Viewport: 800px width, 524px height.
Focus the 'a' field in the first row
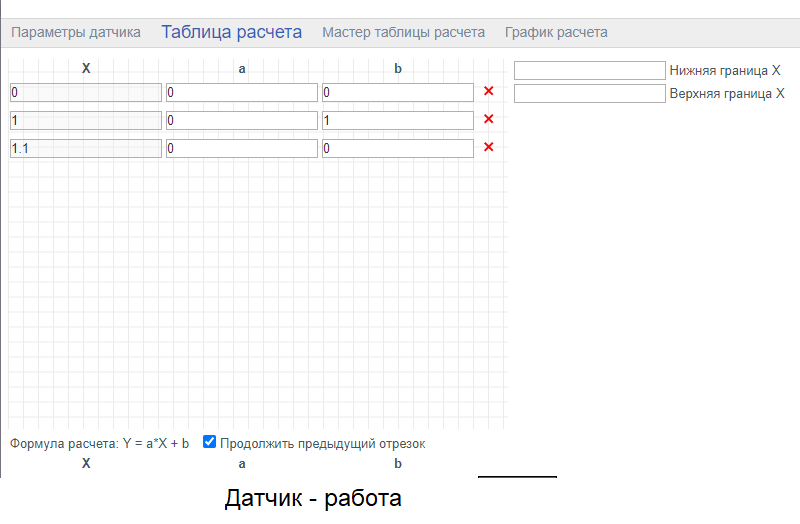pos(241,92)
